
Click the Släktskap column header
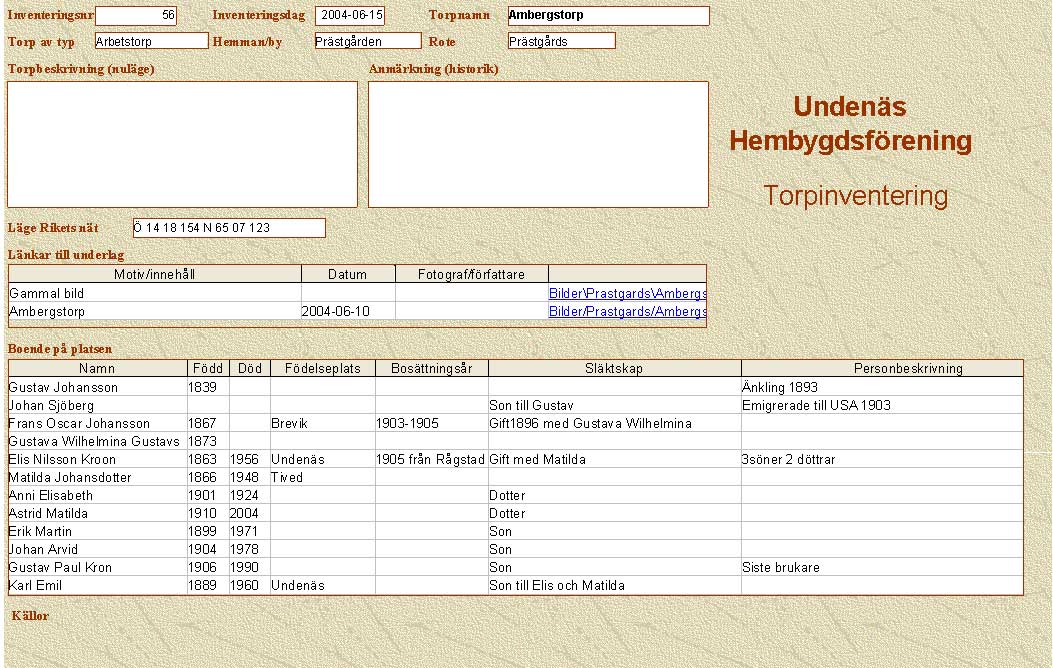614,368
